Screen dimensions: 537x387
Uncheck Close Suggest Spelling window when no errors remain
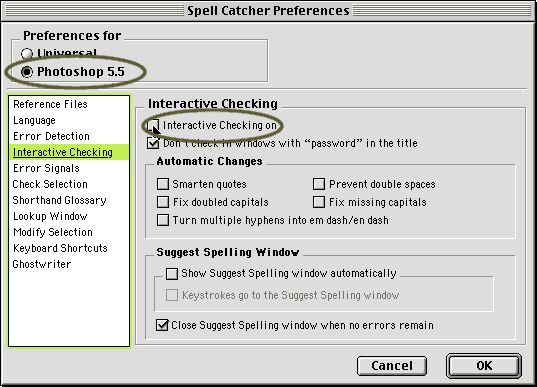point(162,325)
